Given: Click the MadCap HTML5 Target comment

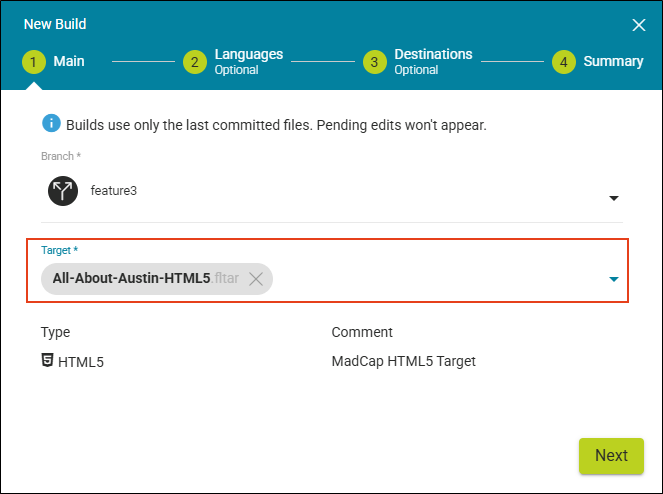Looking at the screenshot, I should point(403,361).
